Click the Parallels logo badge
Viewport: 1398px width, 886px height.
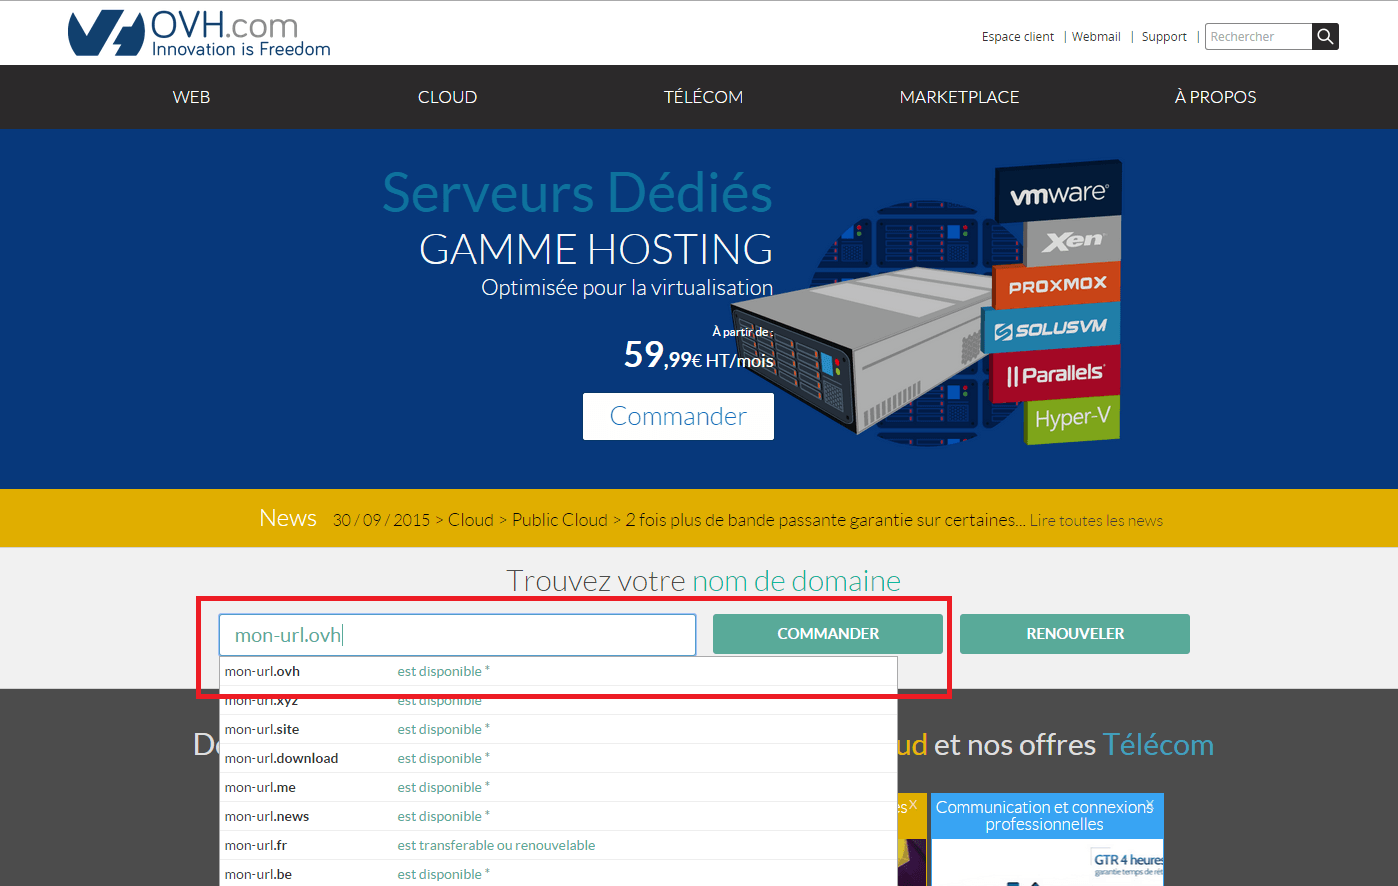coord(1055,374)
